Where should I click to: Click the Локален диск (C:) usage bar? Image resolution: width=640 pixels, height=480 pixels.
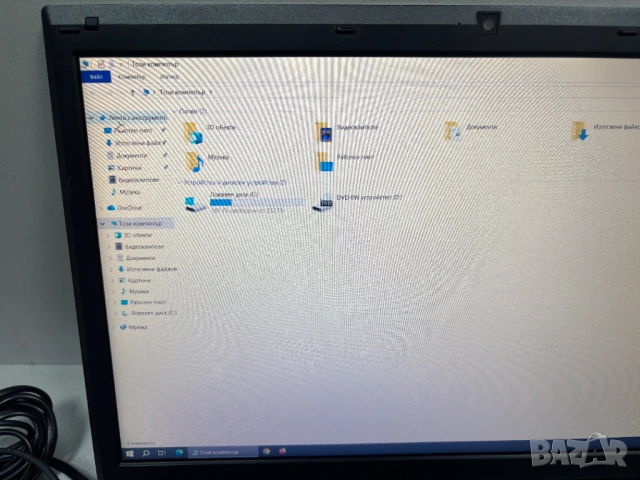click(x=256, y=202)
